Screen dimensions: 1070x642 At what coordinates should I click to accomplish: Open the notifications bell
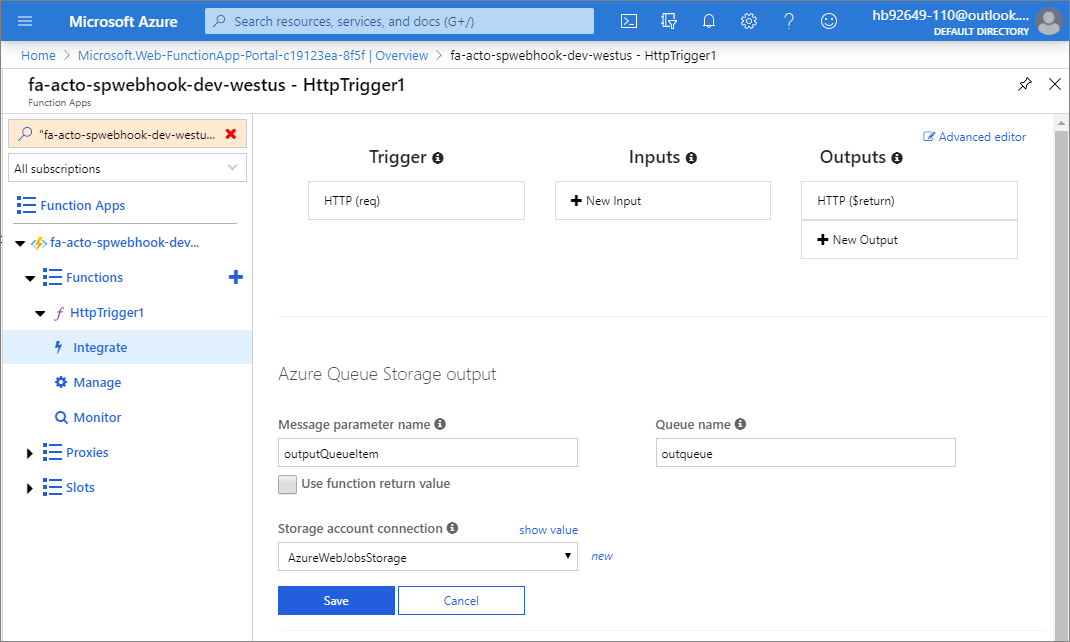709,21
